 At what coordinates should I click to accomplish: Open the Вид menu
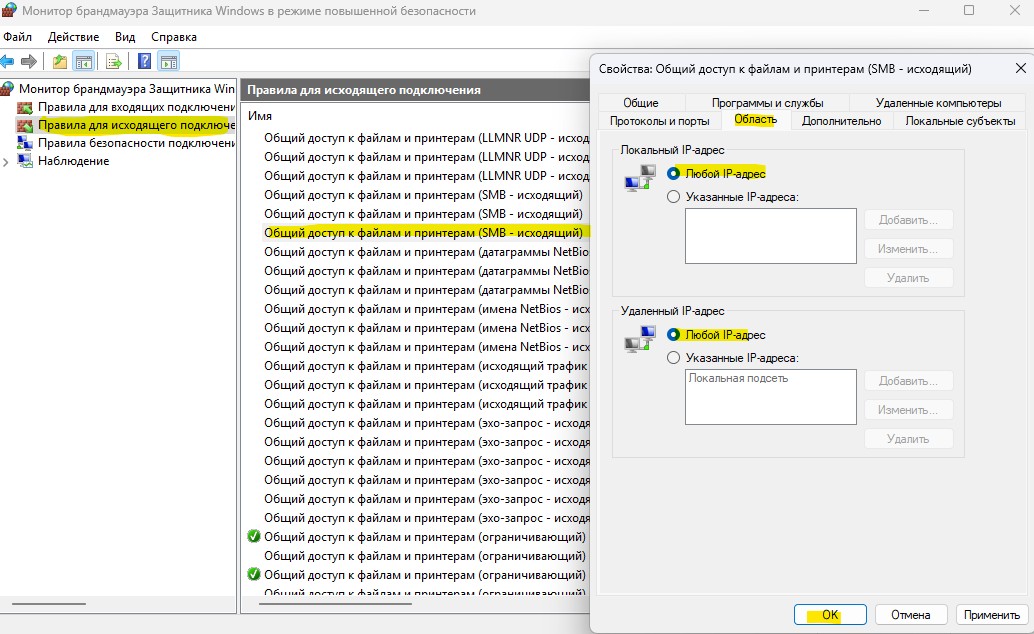(125, 37)
